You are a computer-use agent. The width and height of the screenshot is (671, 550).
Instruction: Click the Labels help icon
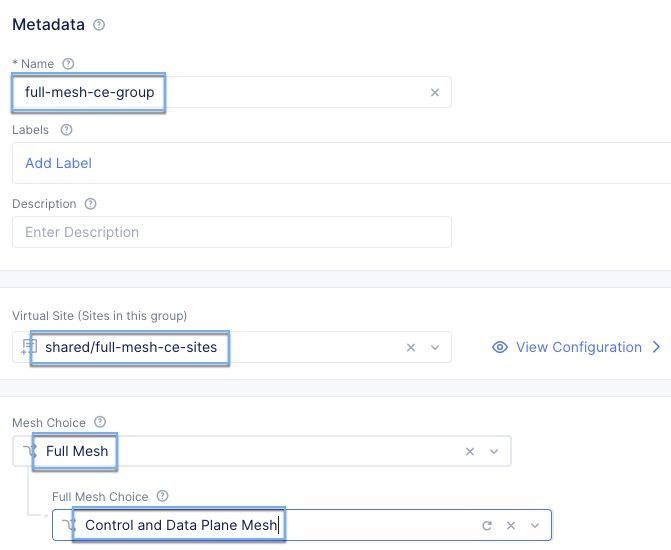pyautogui.click(x=67, y=130)
